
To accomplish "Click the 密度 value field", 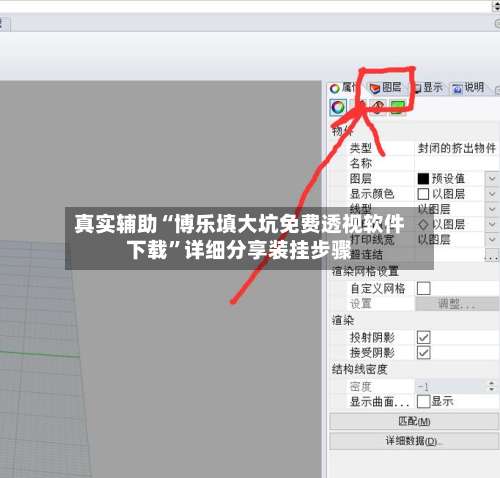I will point(451,387).
